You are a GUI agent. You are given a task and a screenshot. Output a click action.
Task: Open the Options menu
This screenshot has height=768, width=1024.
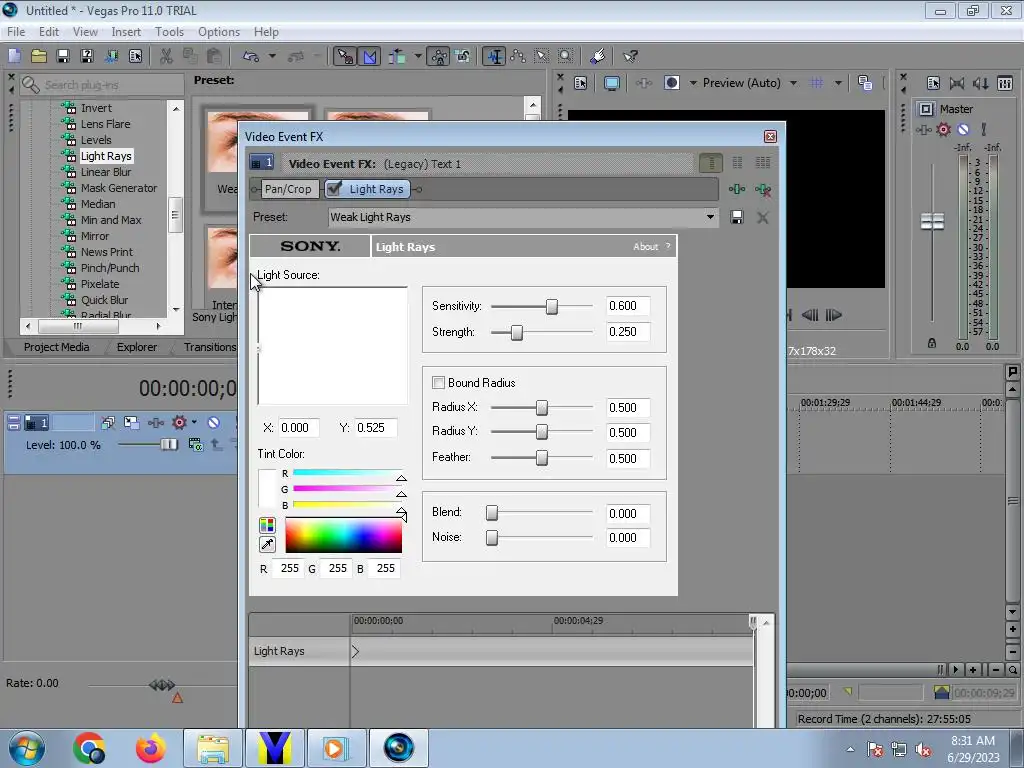(x=219, y=31)
